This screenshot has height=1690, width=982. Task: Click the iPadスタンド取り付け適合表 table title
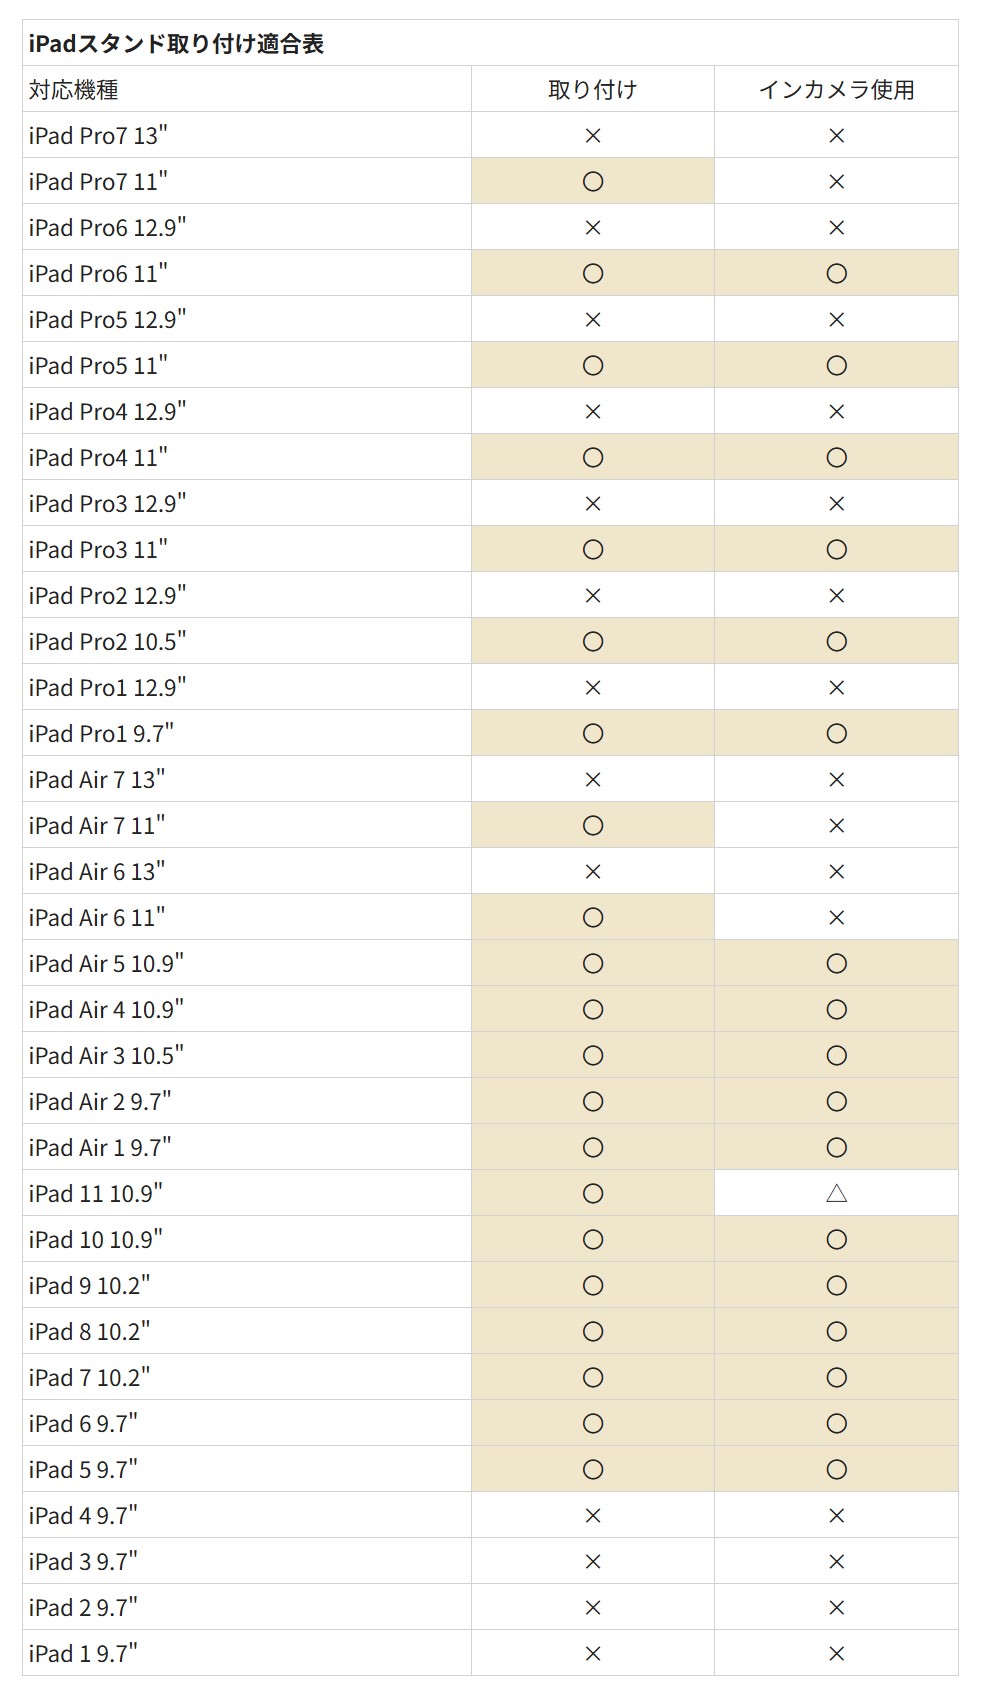point(176,43)
